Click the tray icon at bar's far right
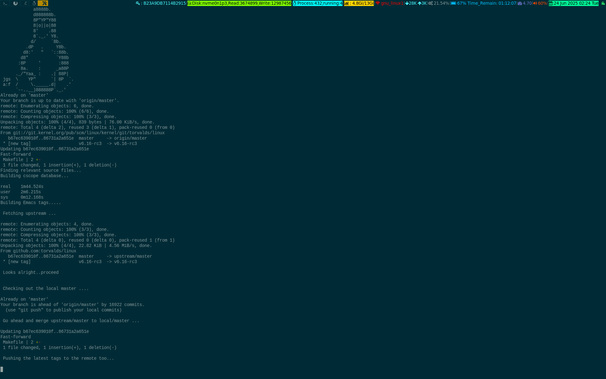 click(x=603, y=3)
